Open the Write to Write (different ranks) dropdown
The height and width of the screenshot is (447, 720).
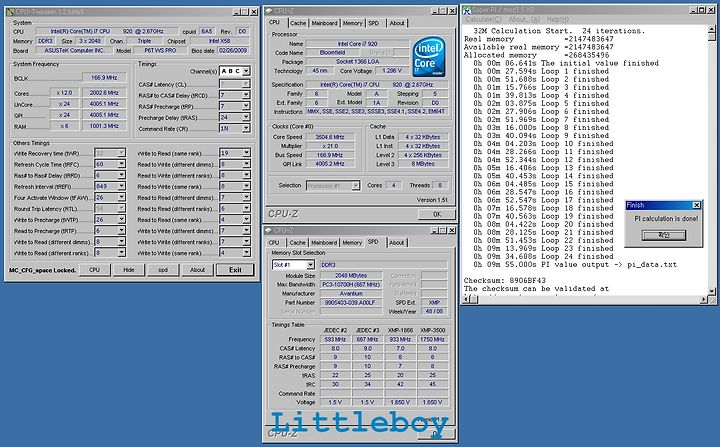click(x=247, y=242)
